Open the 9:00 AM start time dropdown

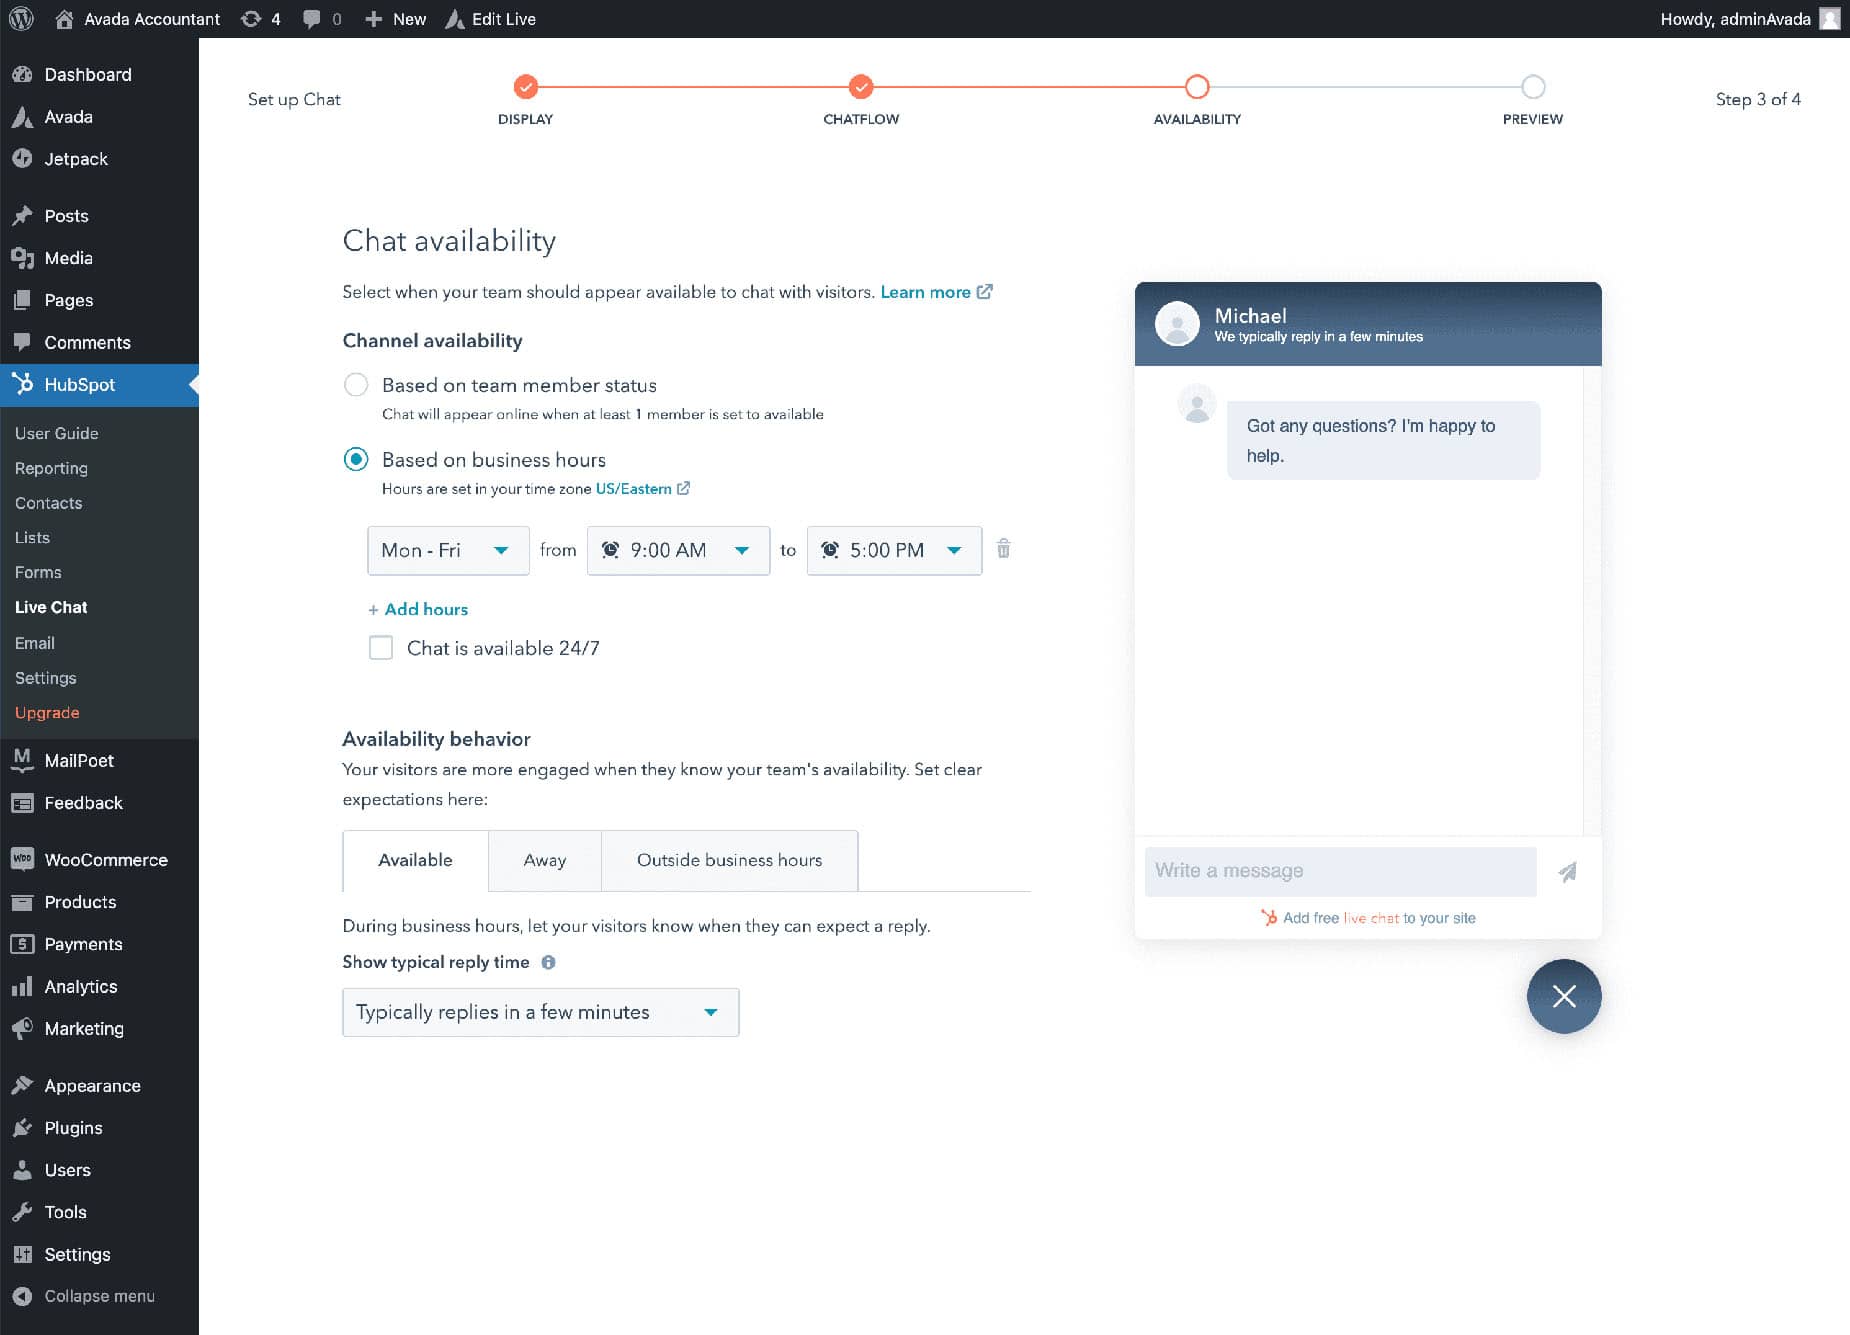coord(678,550)
